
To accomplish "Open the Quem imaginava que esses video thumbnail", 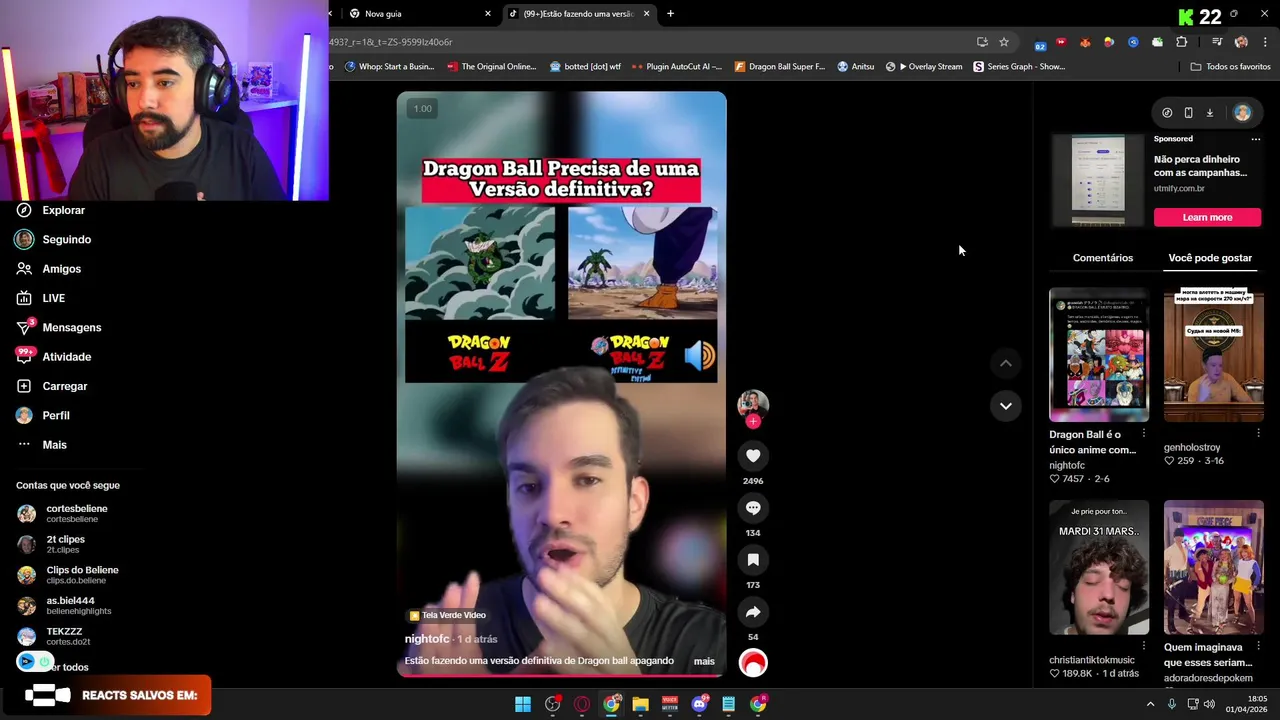I will 1213,568.
